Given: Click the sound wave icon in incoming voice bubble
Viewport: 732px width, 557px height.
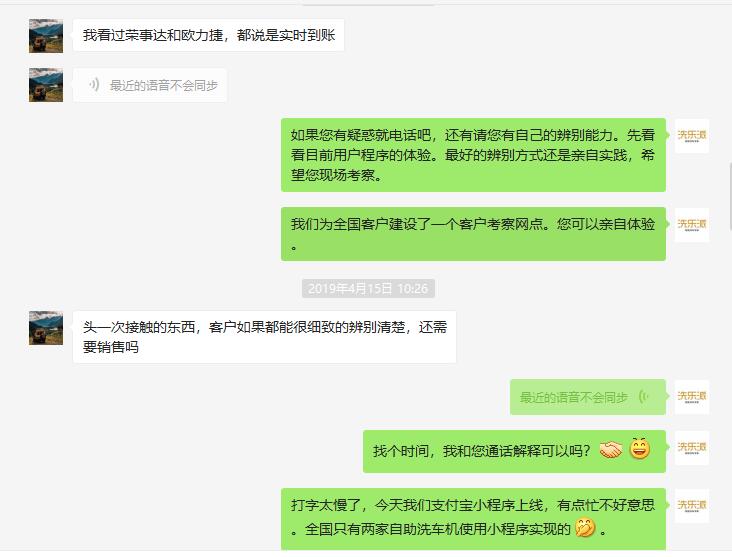Looking at the screenshot, I should [x=94, y=85].
